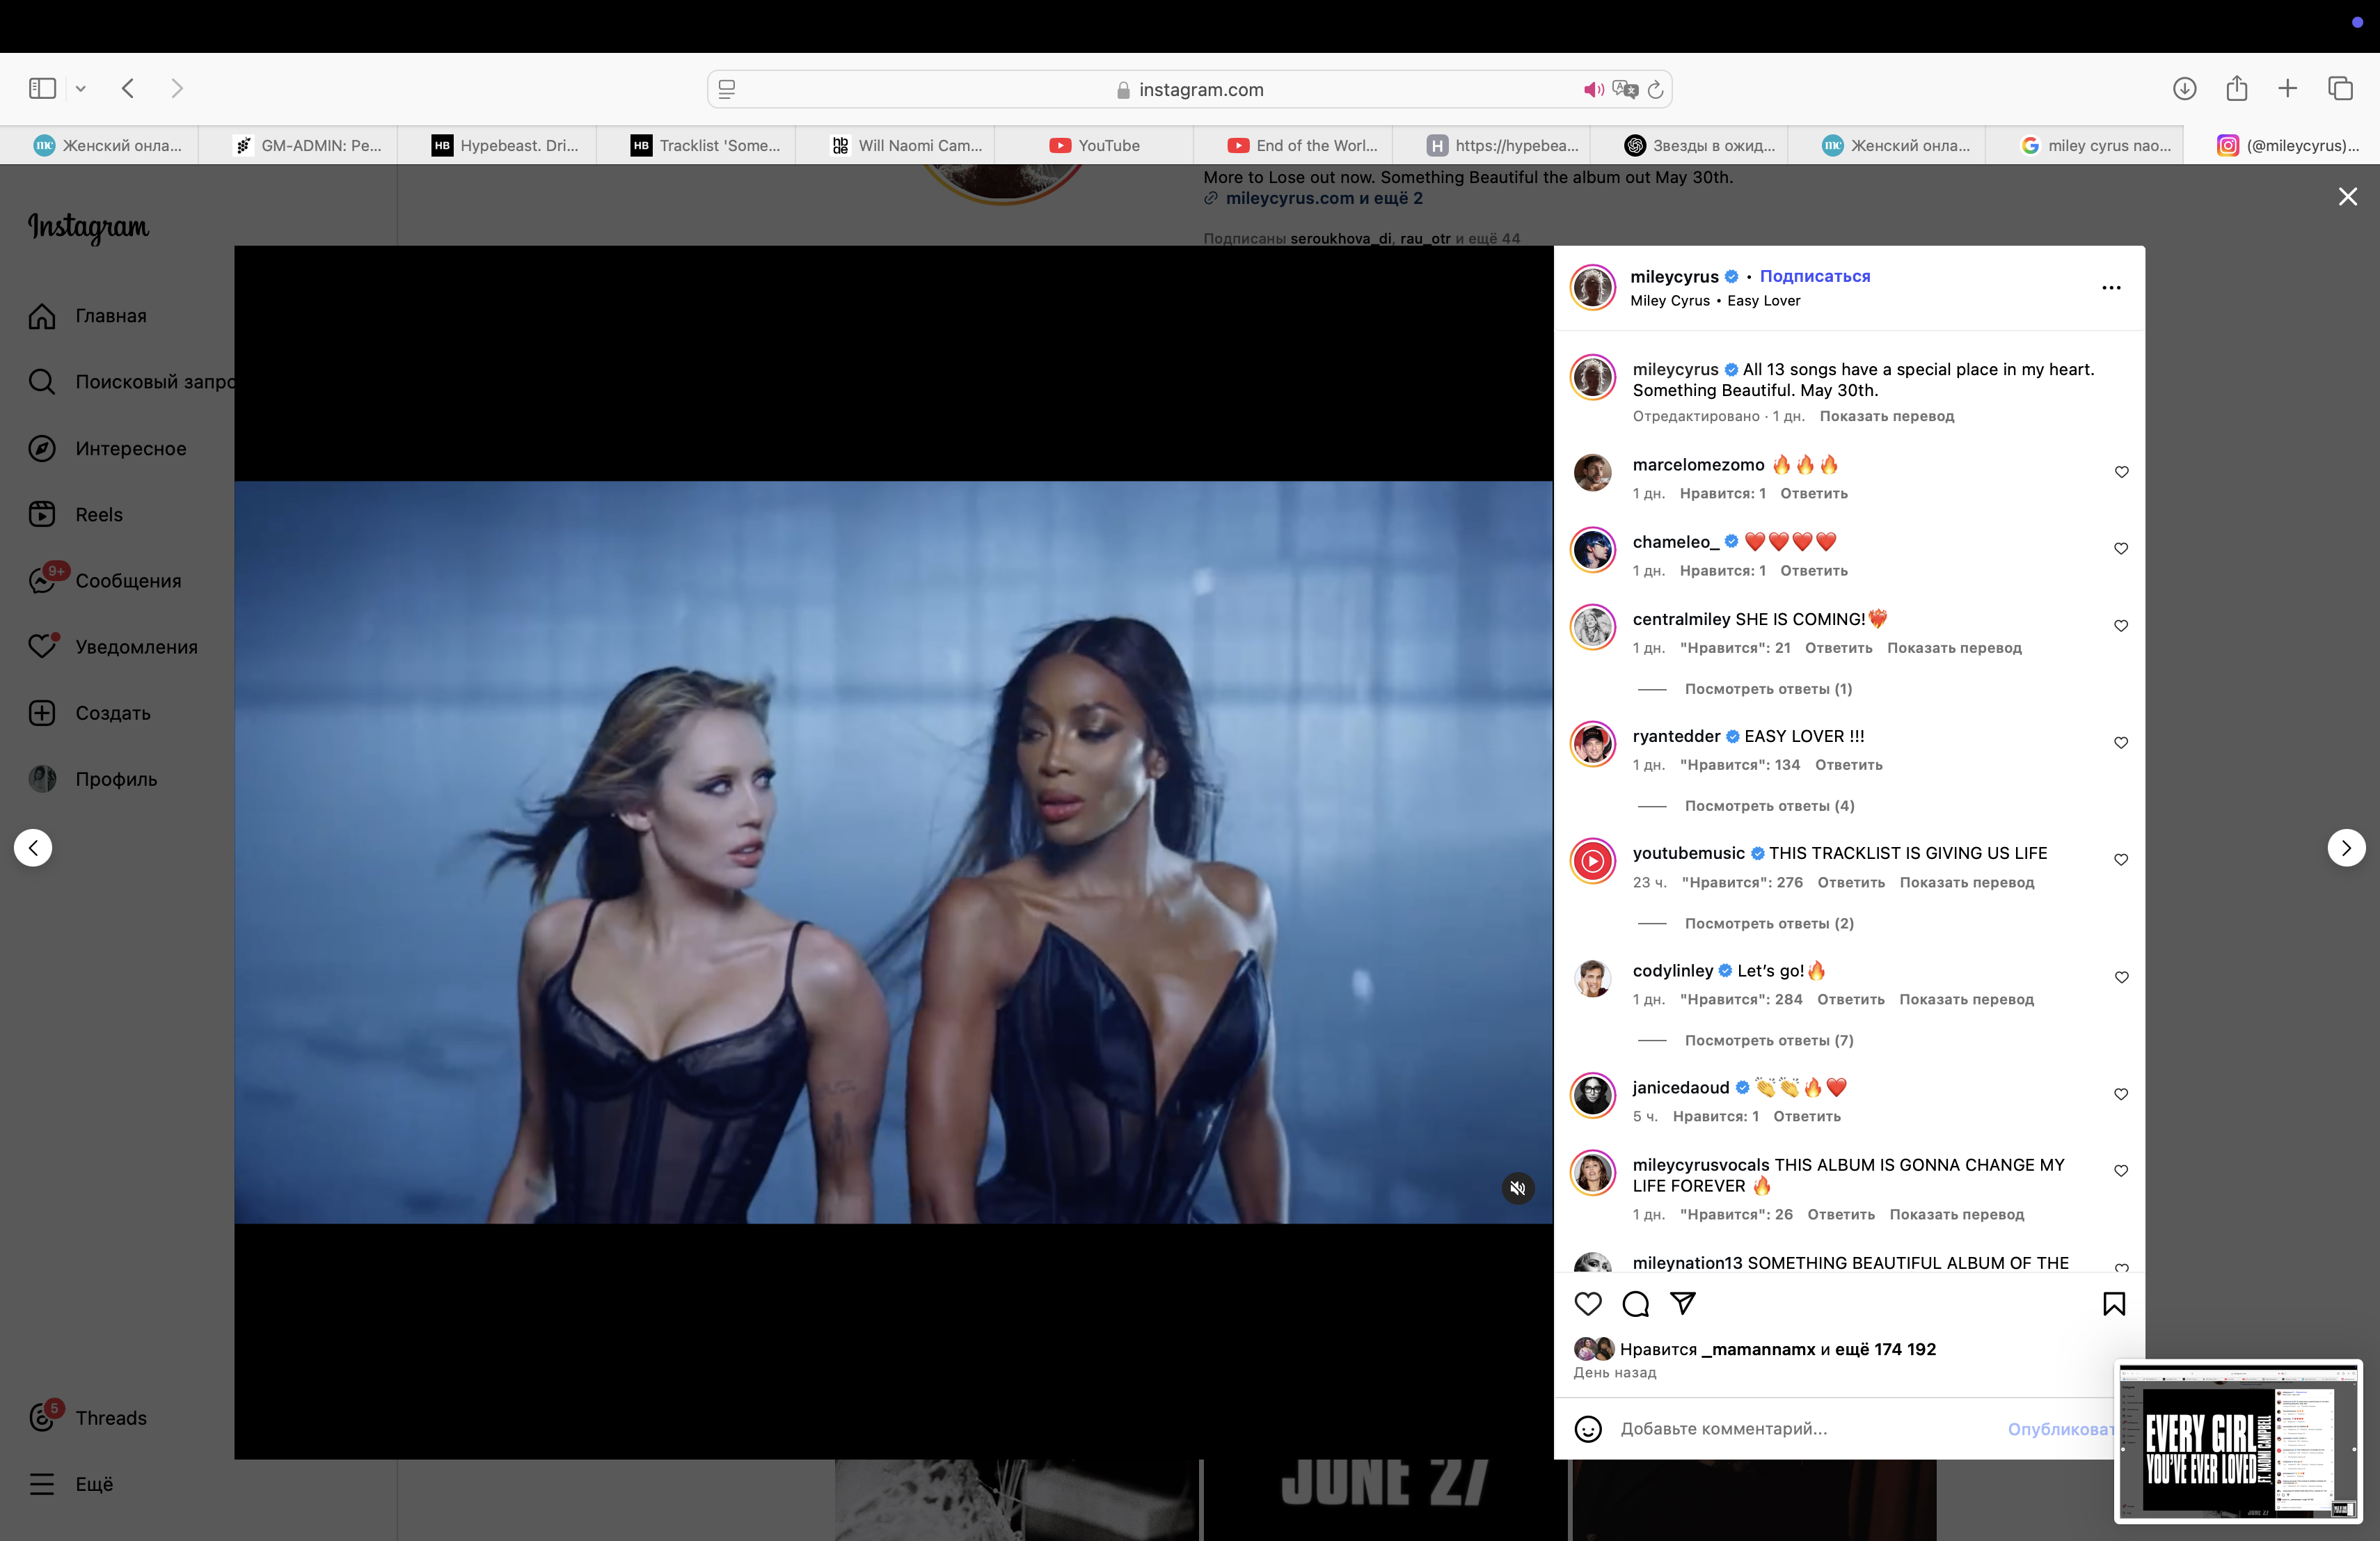Click the instagram.com address bar
Screen dimensions: 2380x1541
(x=1190, y=90)
